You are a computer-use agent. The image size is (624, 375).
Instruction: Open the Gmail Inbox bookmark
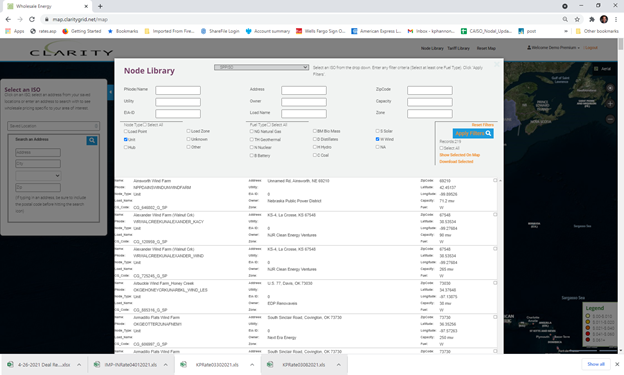point(431,31)
